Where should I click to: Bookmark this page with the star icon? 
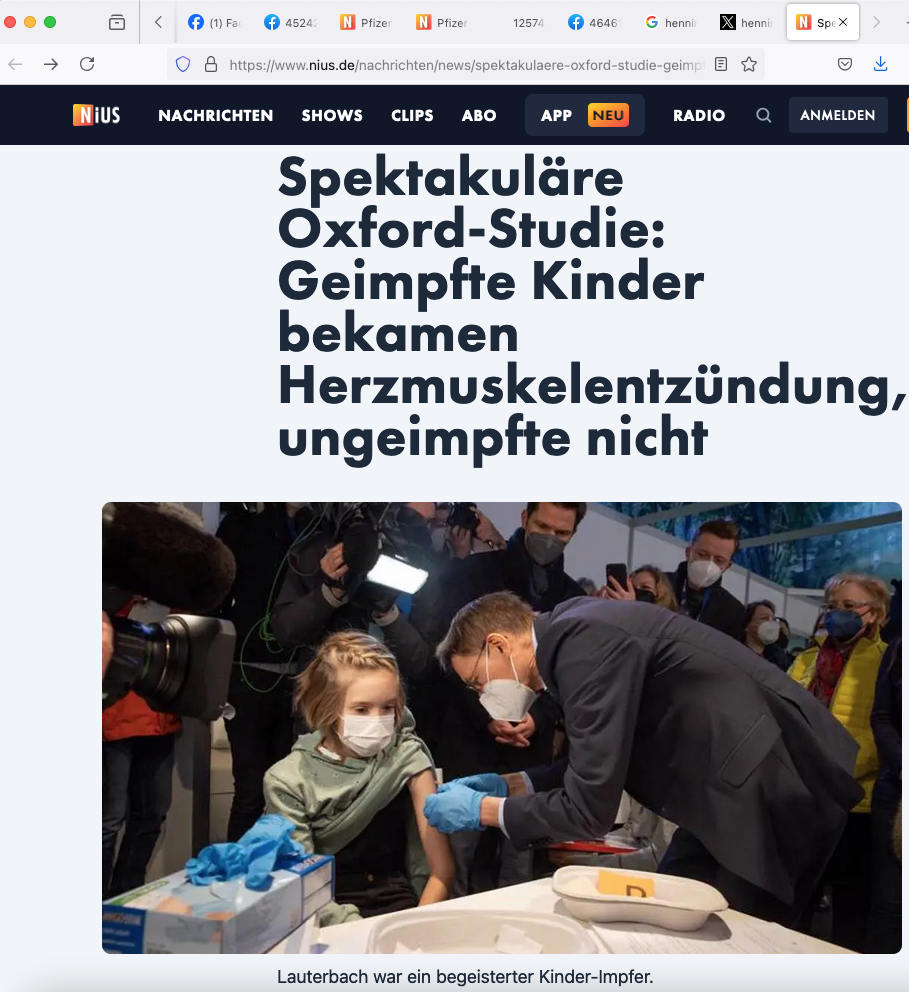pos(749,64)
